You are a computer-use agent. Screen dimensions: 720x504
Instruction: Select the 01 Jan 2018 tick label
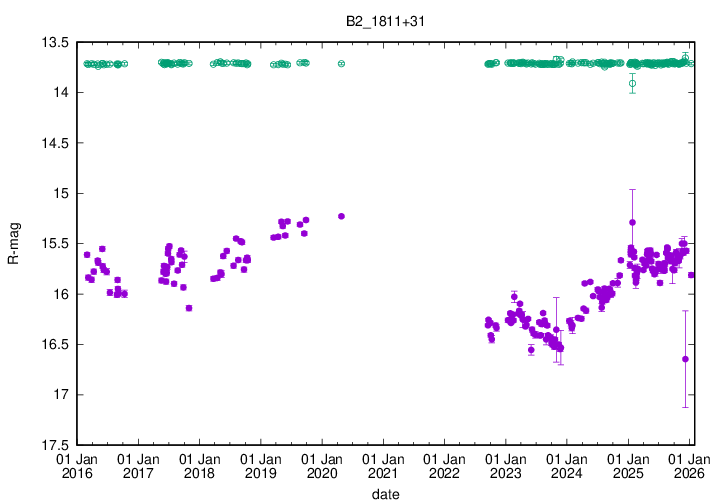click(x=198, y=466)
